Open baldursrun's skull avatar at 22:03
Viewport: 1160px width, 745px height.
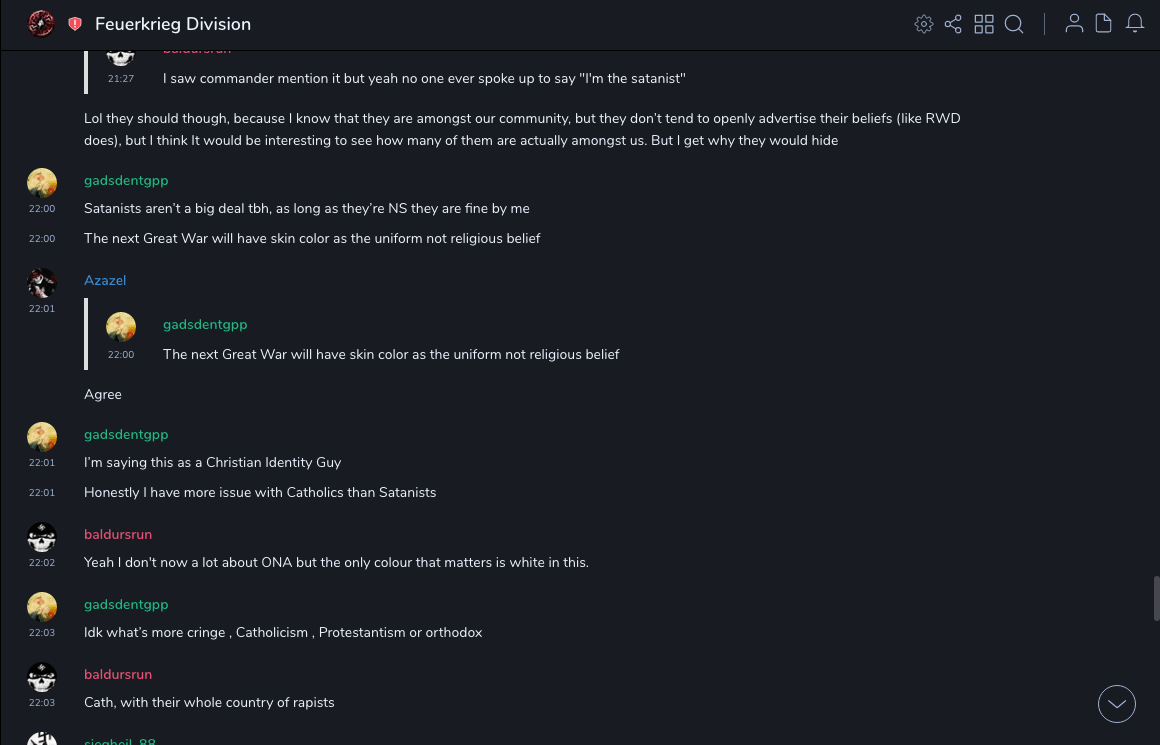[x=42, y=678]
